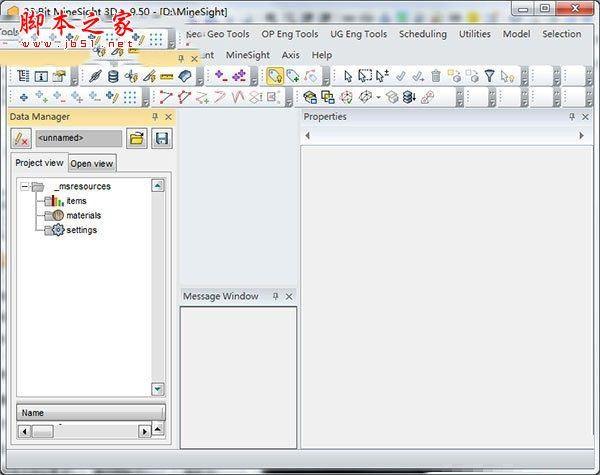This screenshot has width=600, height=475.
Task: Click the Properties panel right arrow
Action: click(x=581, y=136)
